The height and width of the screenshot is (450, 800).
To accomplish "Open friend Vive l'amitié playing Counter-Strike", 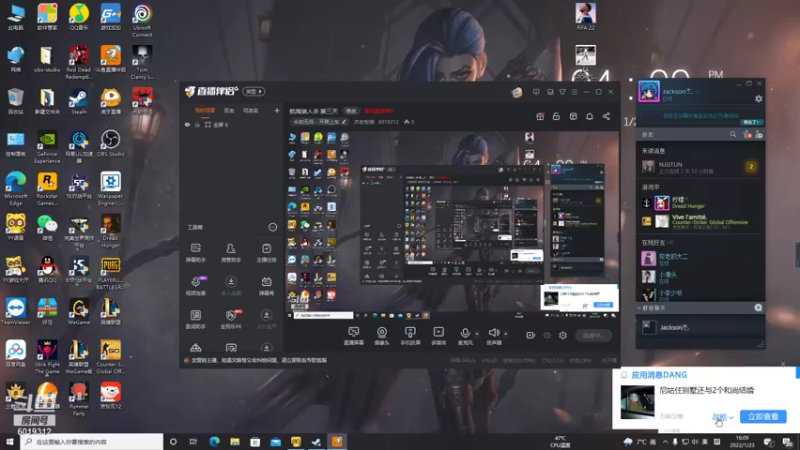I will point(700,221).
